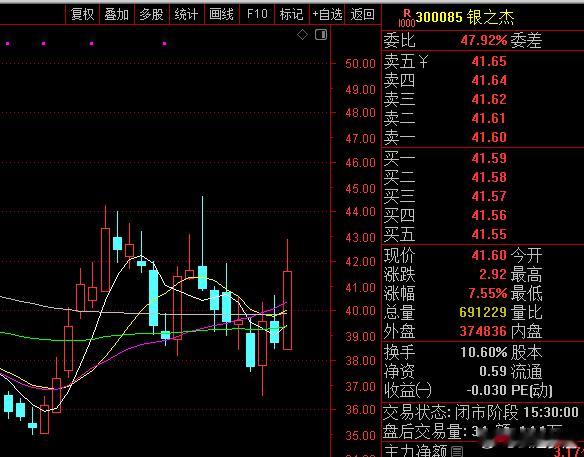Click the small icon beside 主力净额
This screenshot has height=457, width=584.
(x=457, y=451)
